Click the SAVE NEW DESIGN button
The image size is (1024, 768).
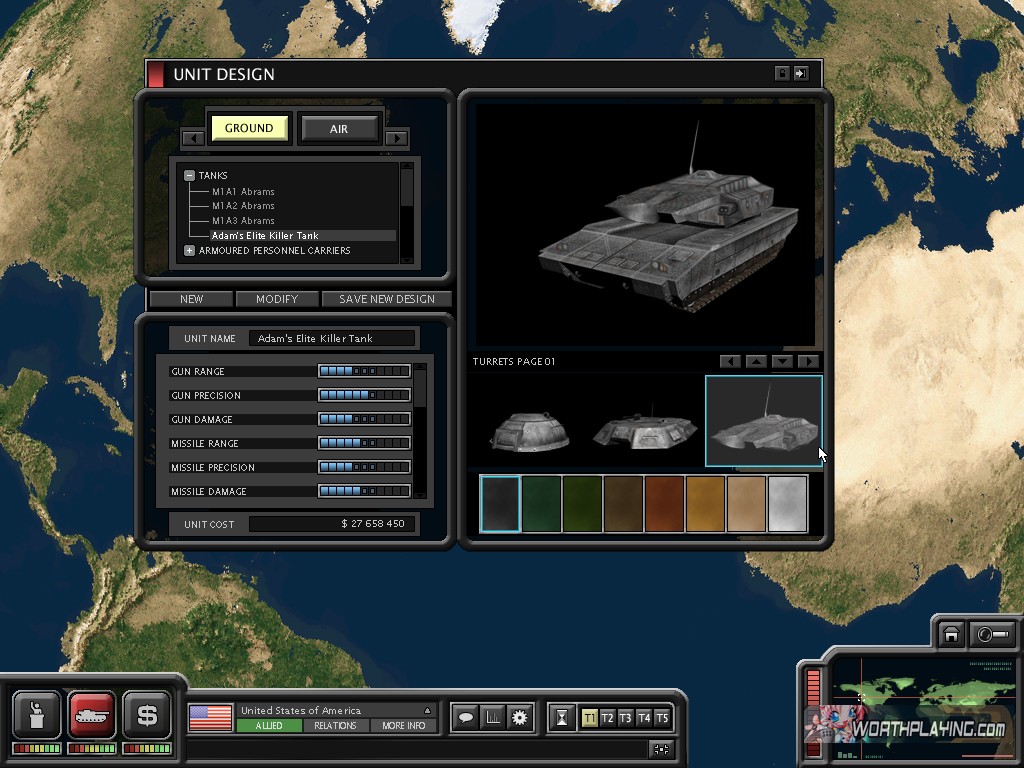(387, 299)
